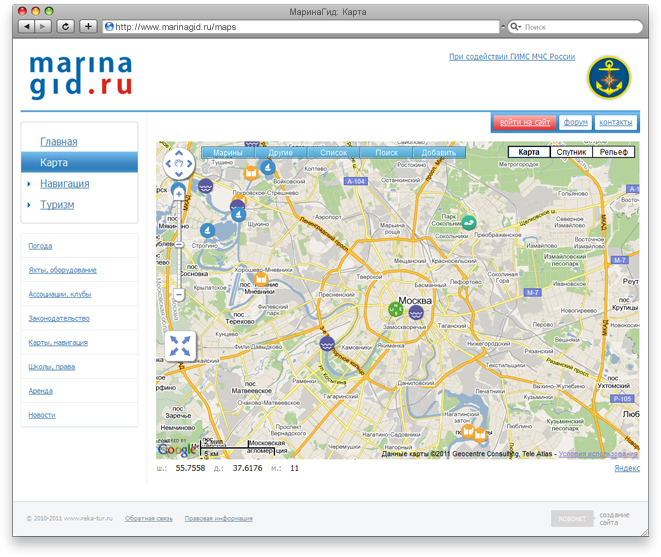Pan the map up with the arrow
The height and width of the screenshot is (557, 661).
point(179,153)
